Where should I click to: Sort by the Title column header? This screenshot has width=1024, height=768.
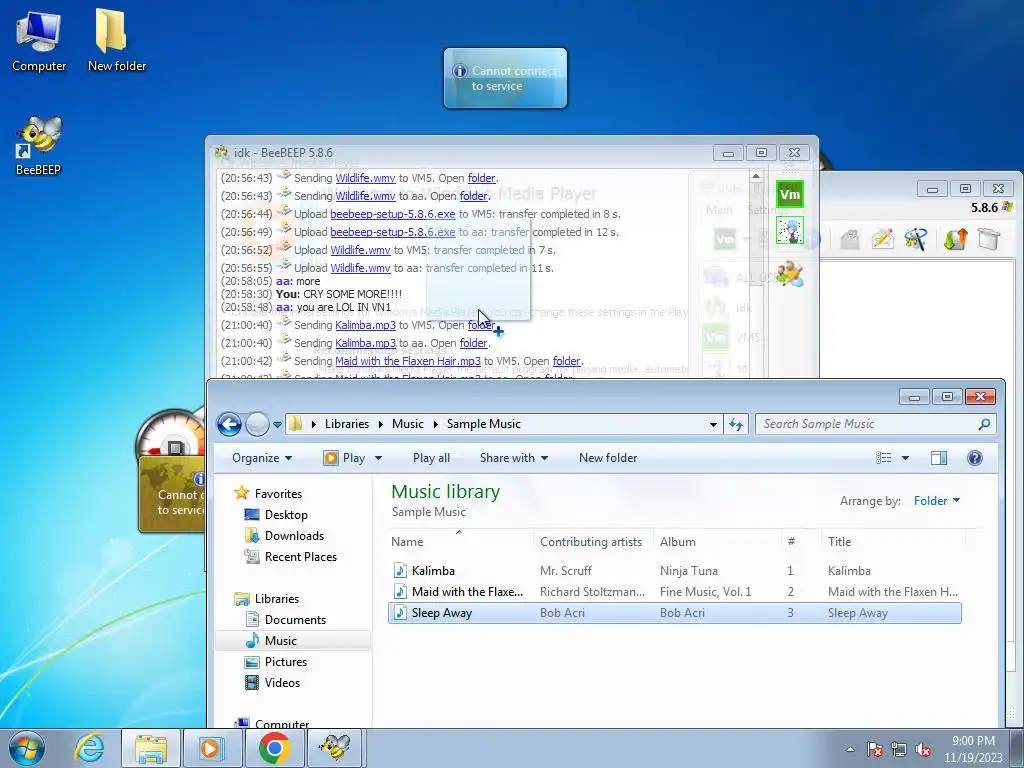click(x=892, y=541)
